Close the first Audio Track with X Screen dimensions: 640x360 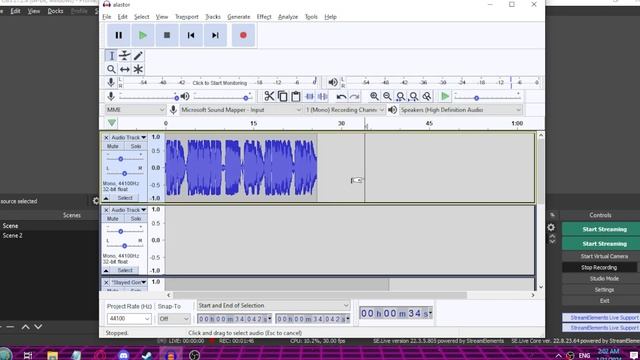click(106, 138)
